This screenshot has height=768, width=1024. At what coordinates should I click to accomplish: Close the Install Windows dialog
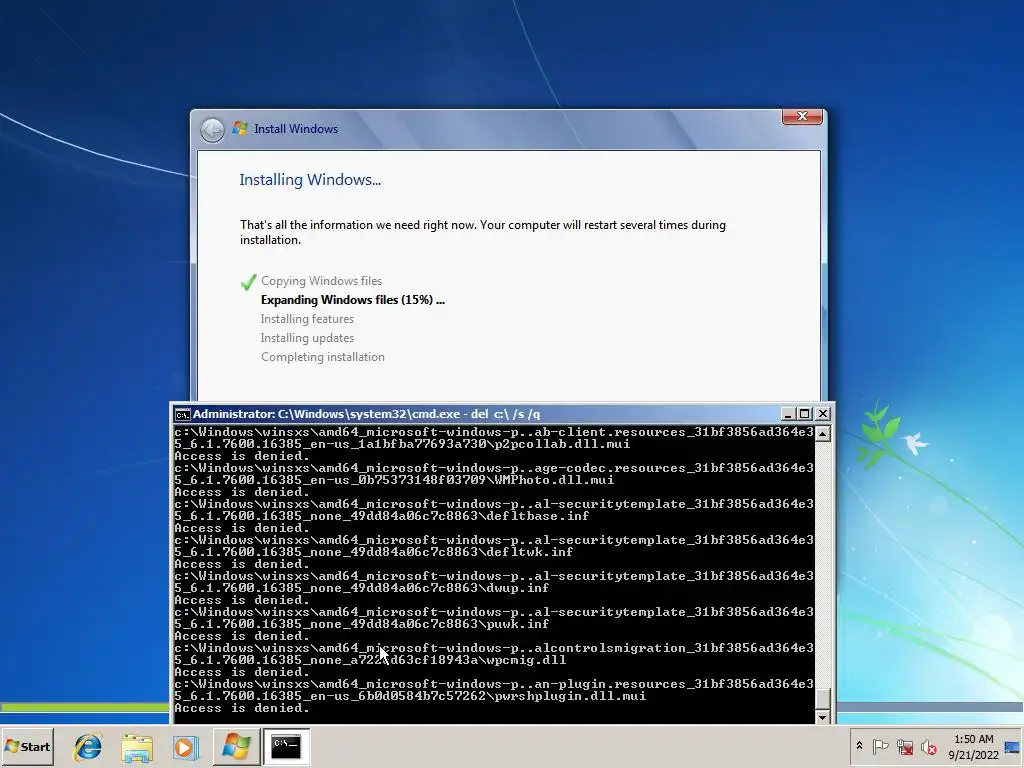point(802,116)
